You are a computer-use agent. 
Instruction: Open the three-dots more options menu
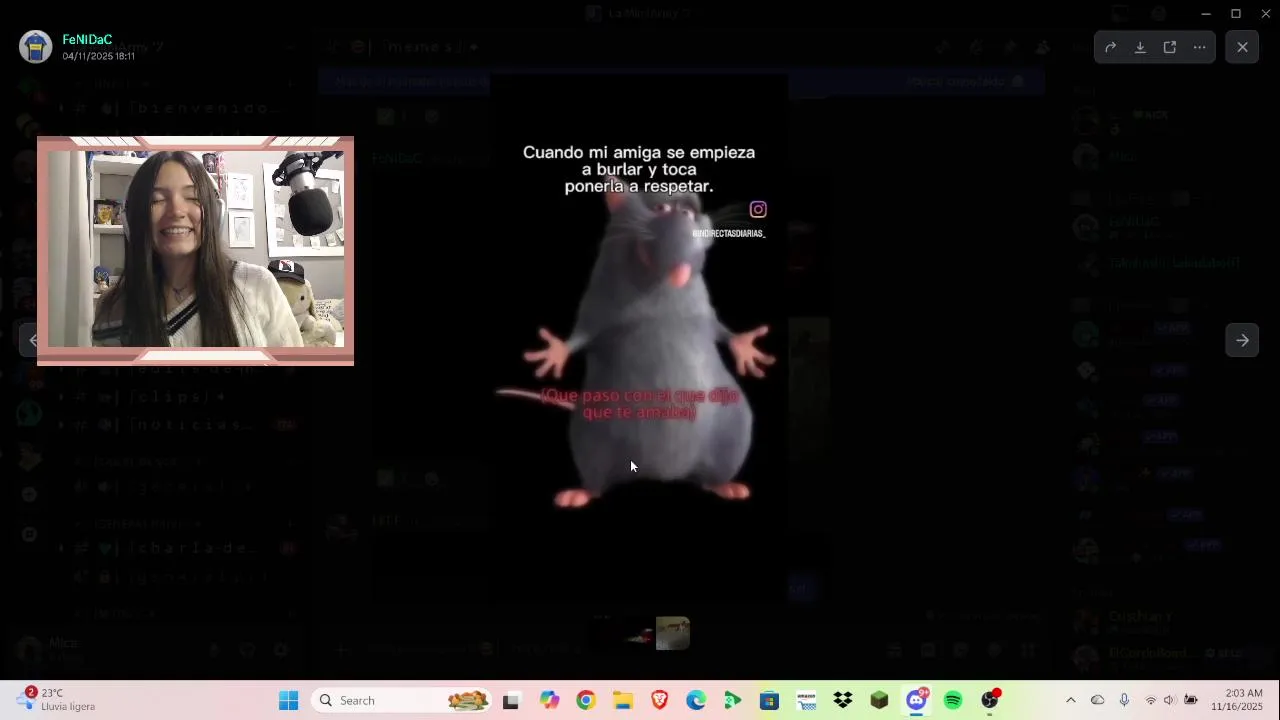tap(1200, 47)
